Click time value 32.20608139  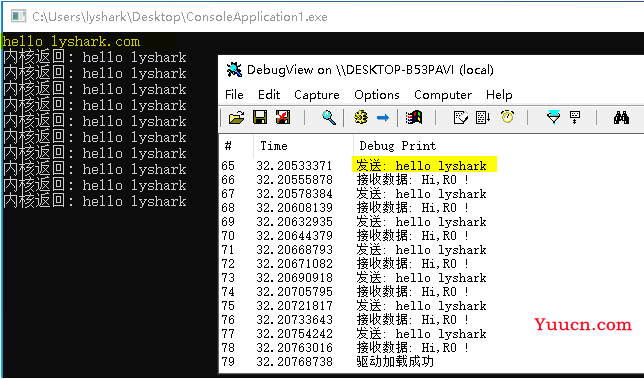tap(294, 208)
